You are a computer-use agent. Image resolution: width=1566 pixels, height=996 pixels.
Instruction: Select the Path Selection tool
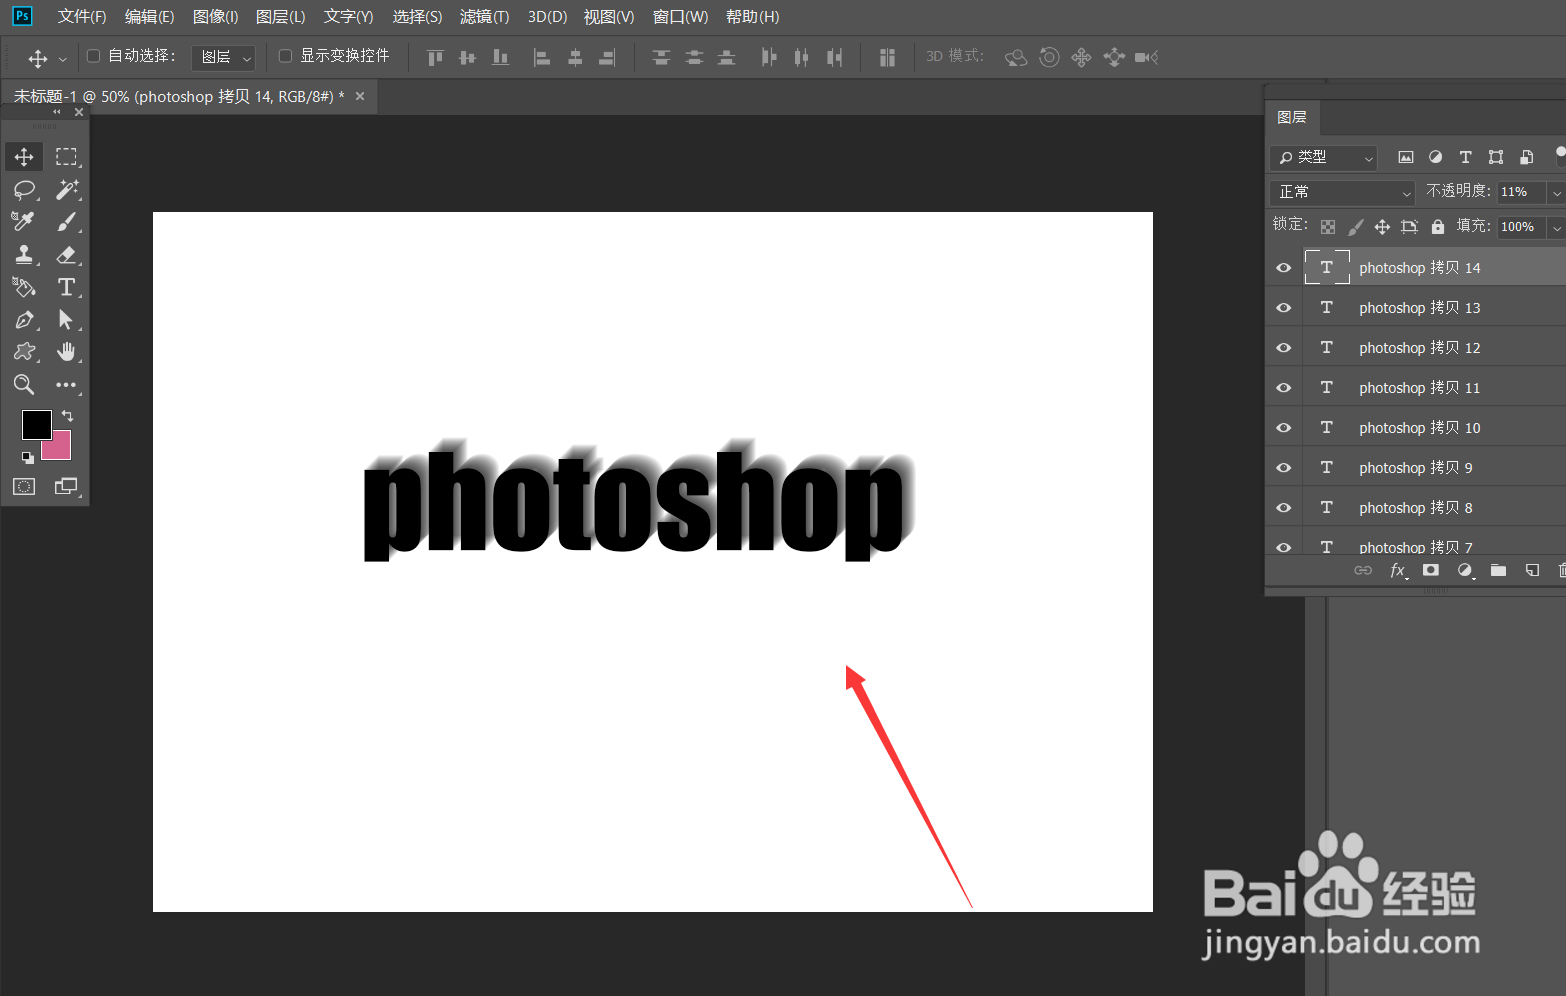tap(66, 320)
